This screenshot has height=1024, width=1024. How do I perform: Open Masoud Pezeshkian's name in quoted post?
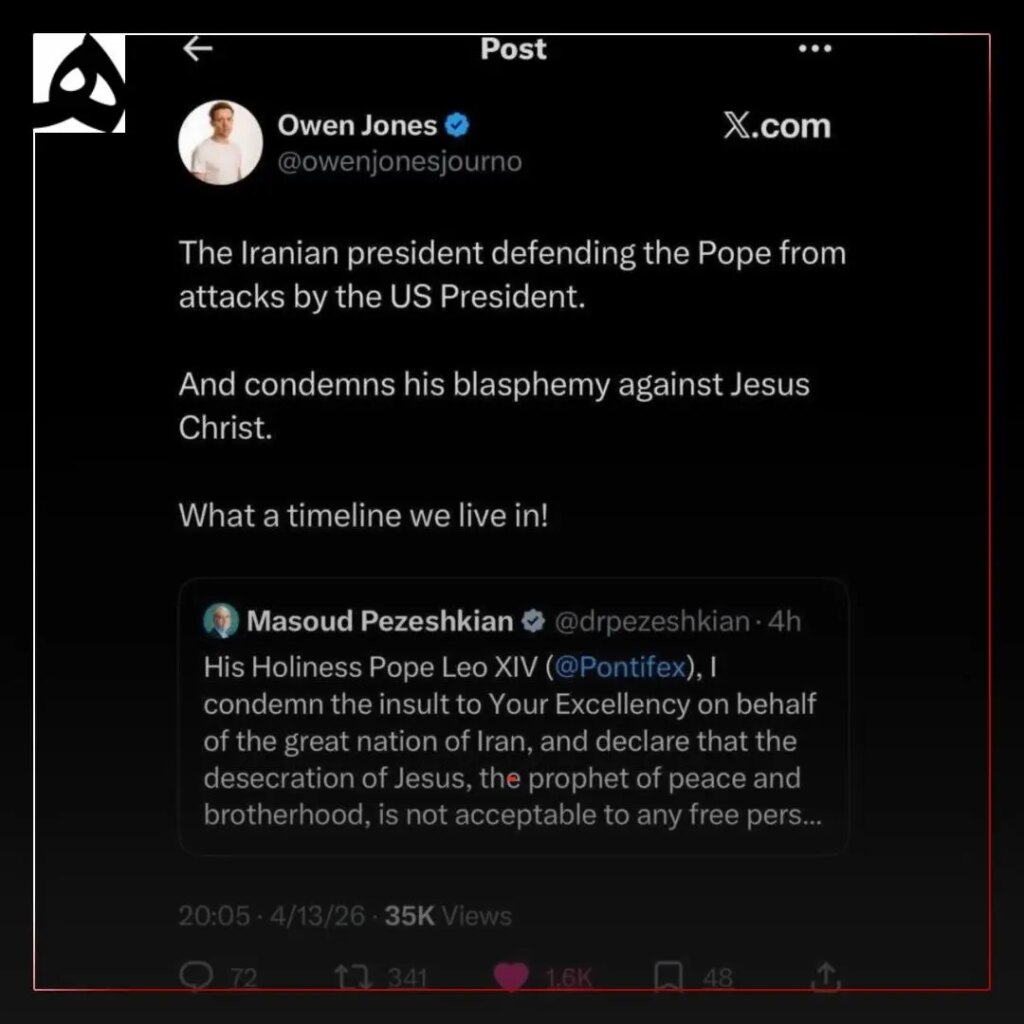tap(379, 622)
